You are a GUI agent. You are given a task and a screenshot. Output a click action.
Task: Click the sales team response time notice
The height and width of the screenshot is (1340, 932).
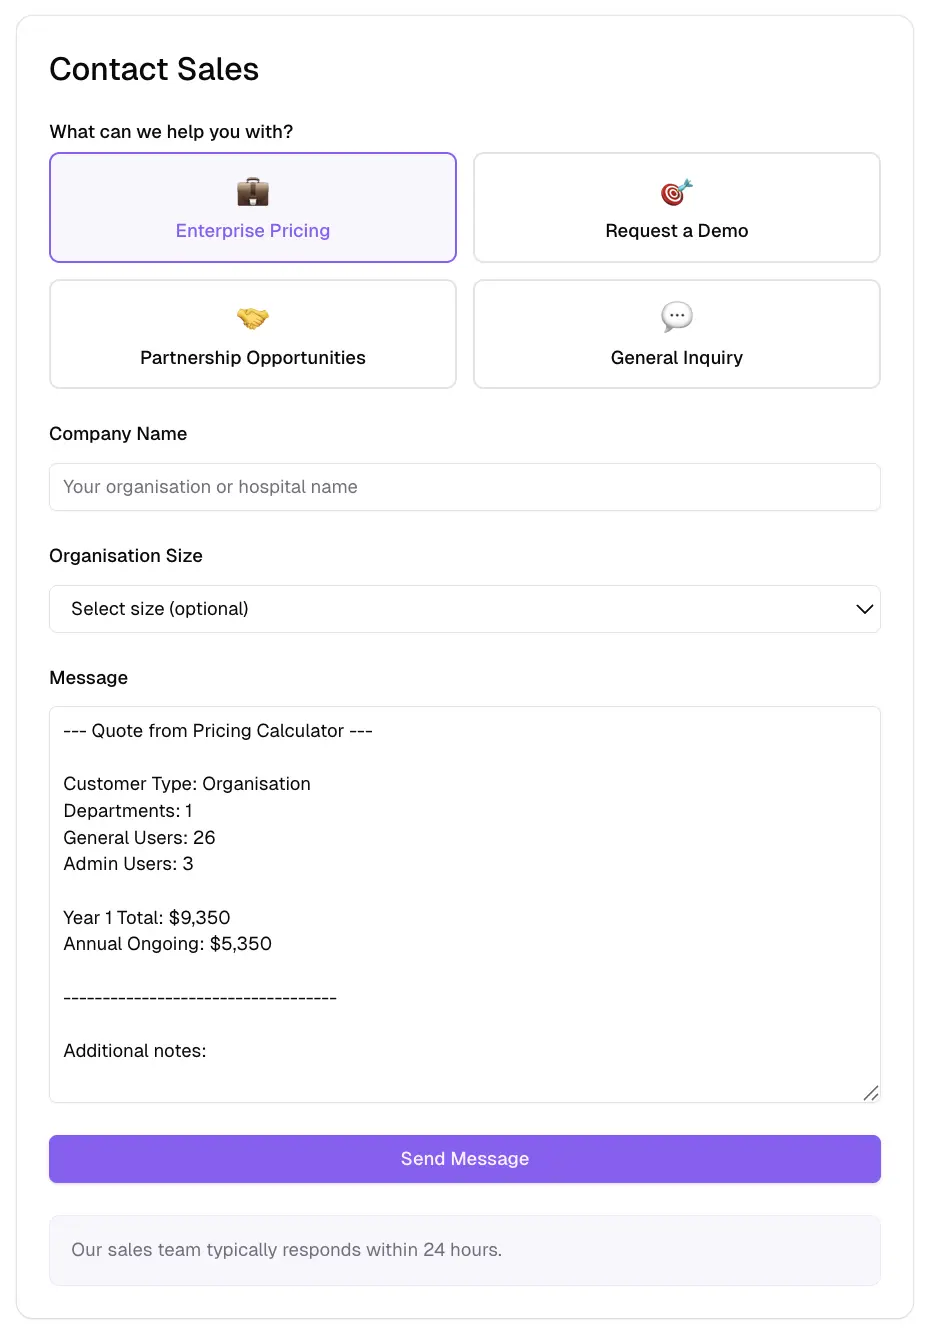286,1250
